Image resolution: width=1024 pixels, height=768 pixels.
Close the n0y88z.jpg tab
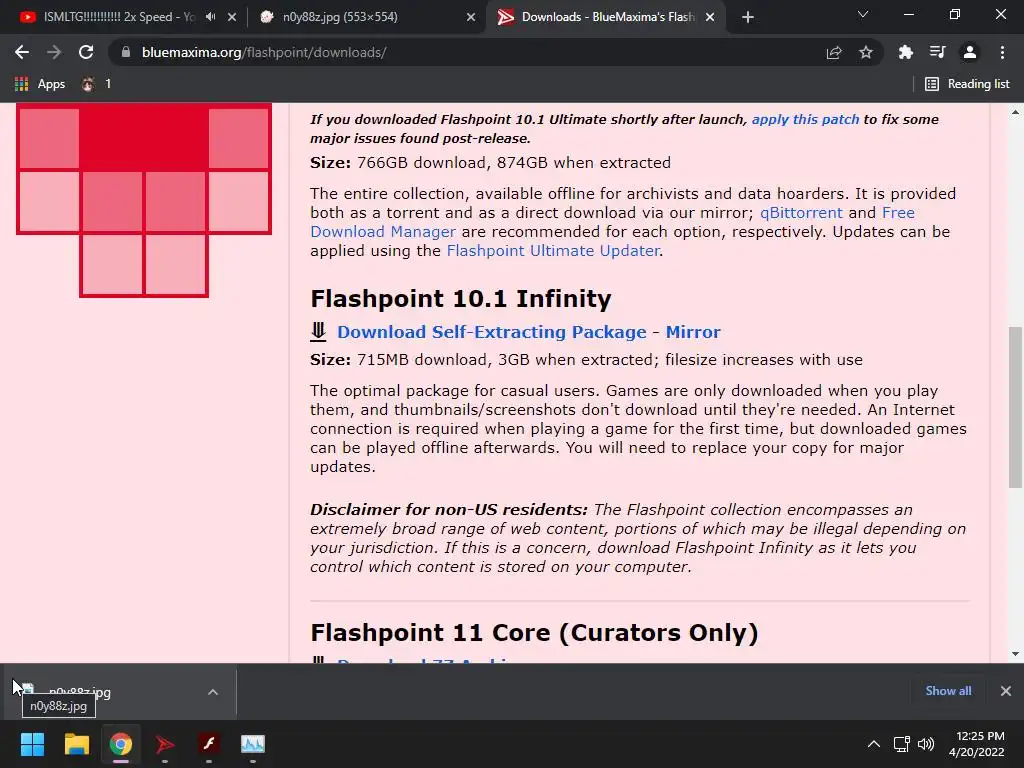[471, 17]
